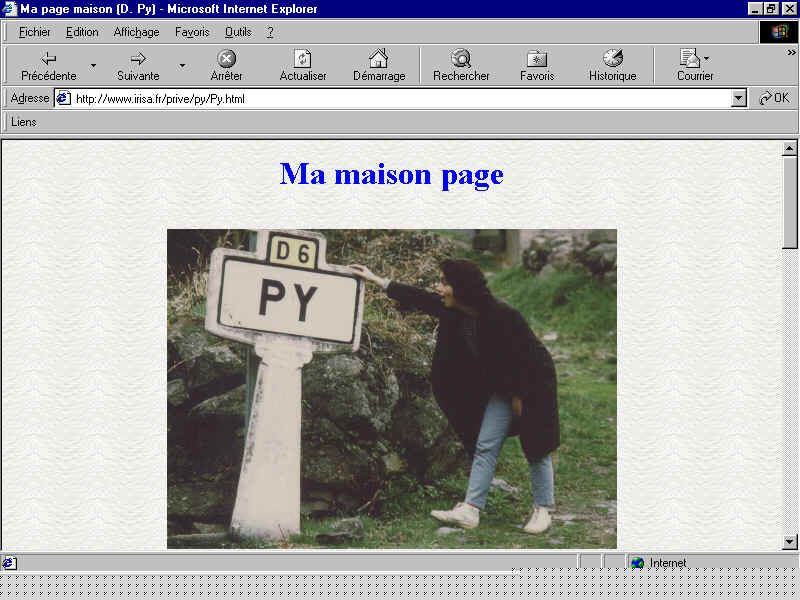Click the 'Internet' status bar text

coord(667,563)
